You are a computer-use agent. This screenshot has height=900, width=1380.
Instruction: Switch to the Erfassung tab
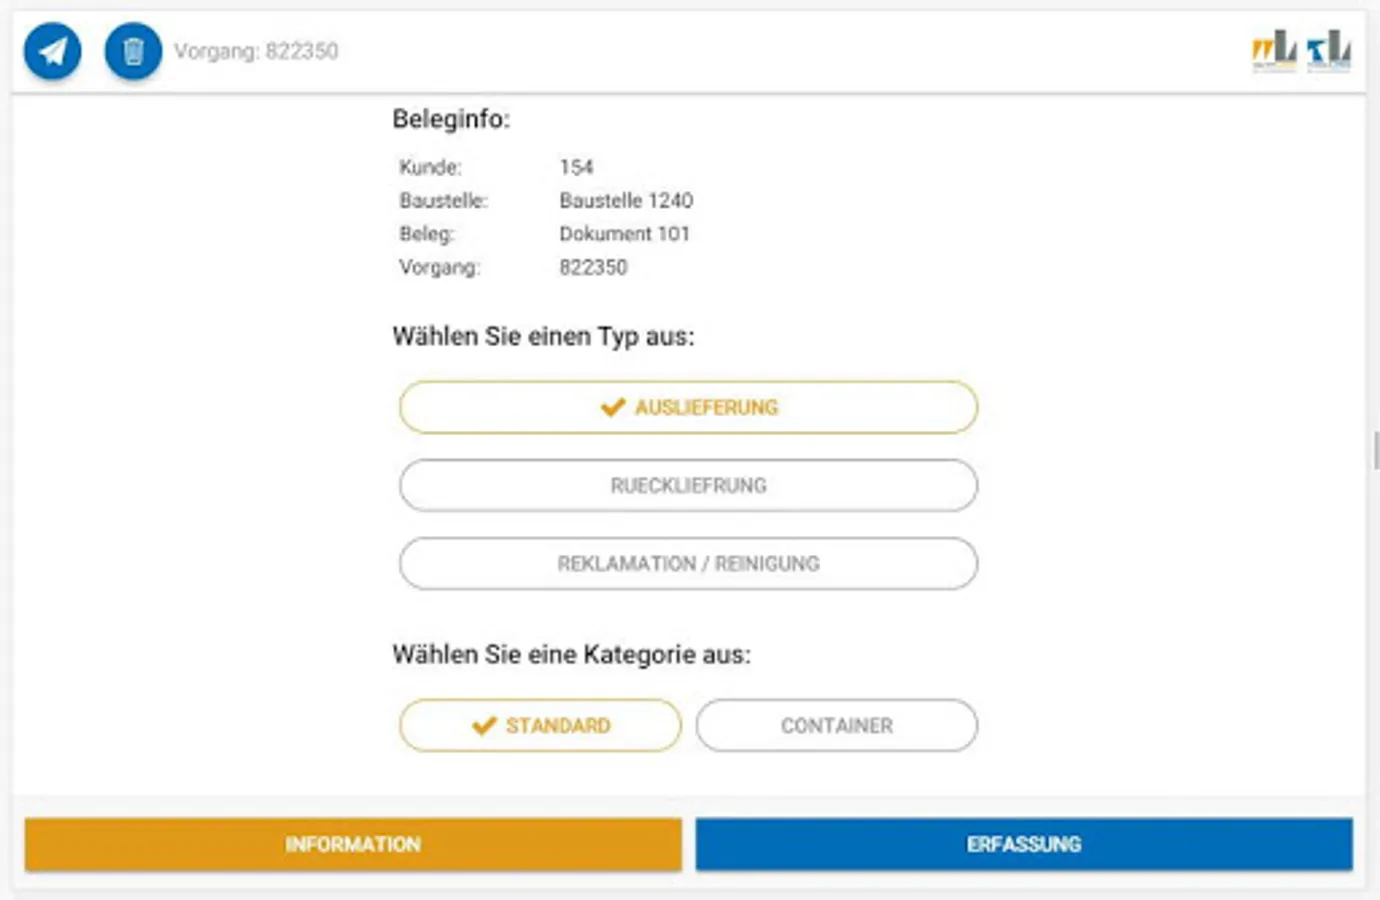coord(1024,844)
